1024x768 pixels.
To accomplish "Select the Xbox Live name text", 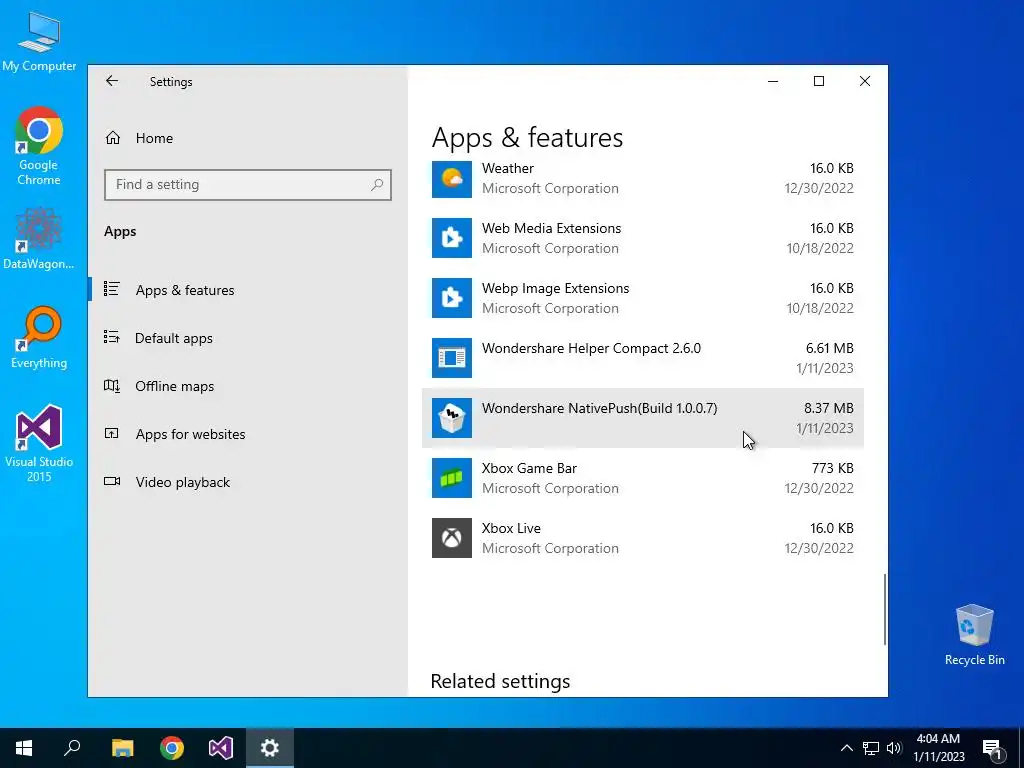I will point(511,528).
